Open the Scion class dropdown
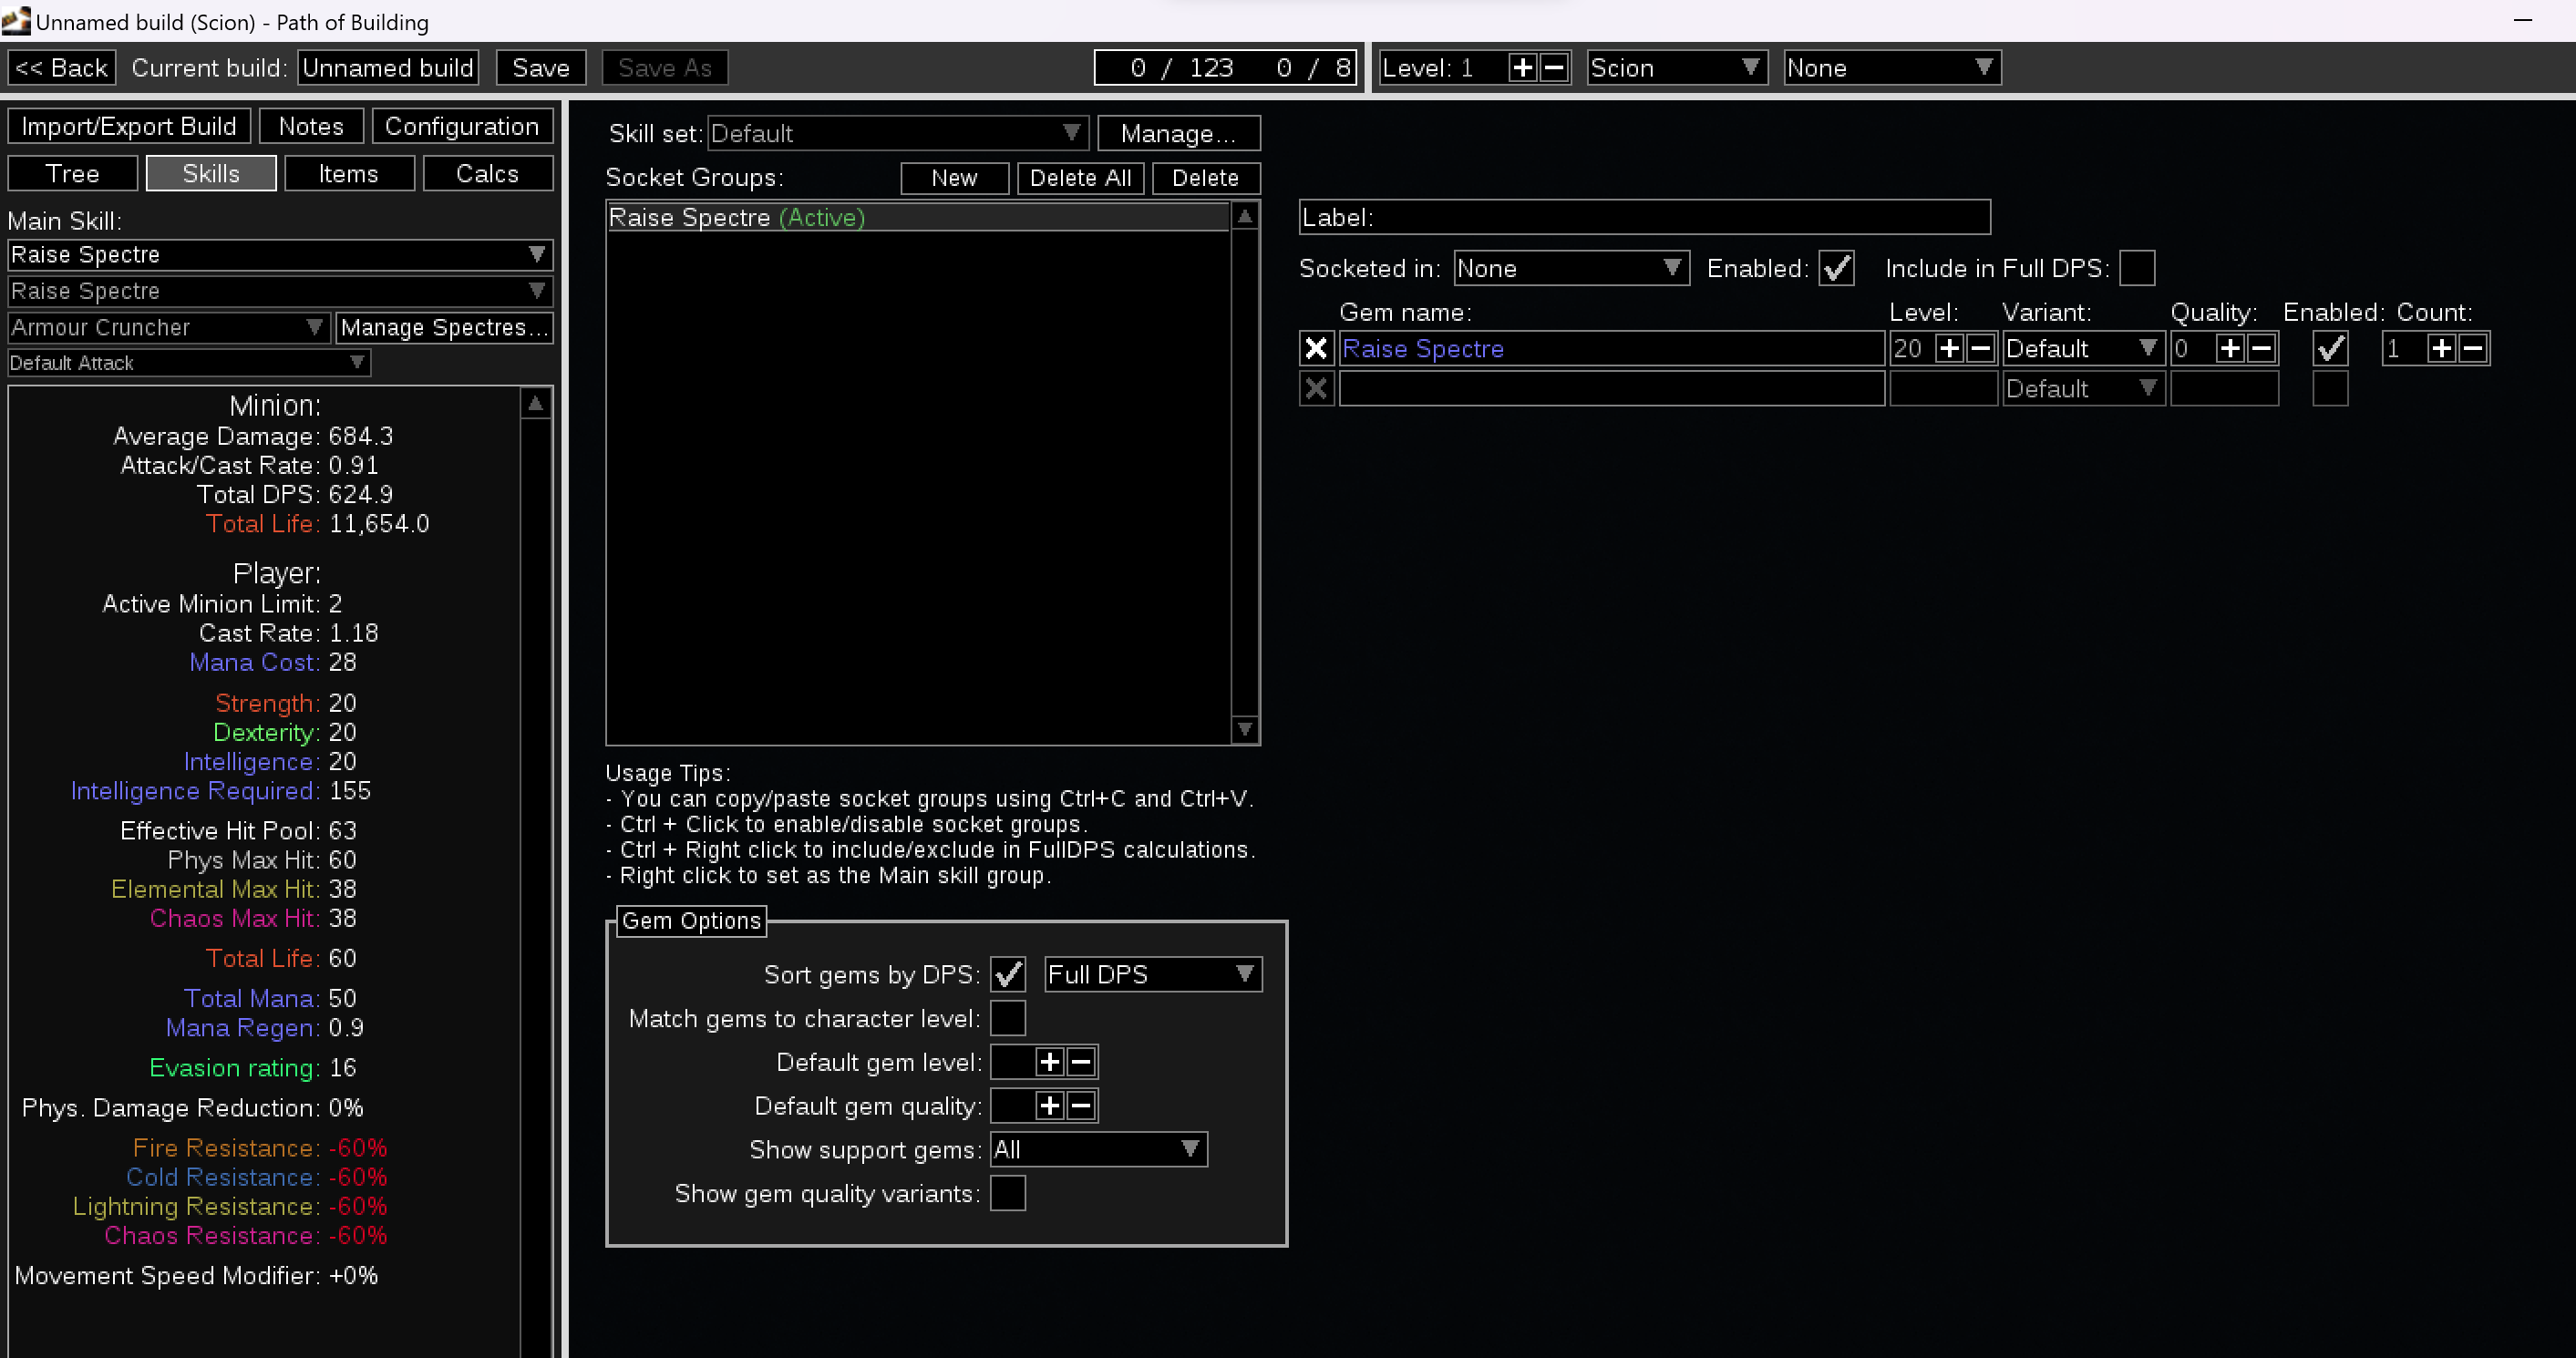Screen dimensions: 2576x1358 [1676, 68]
